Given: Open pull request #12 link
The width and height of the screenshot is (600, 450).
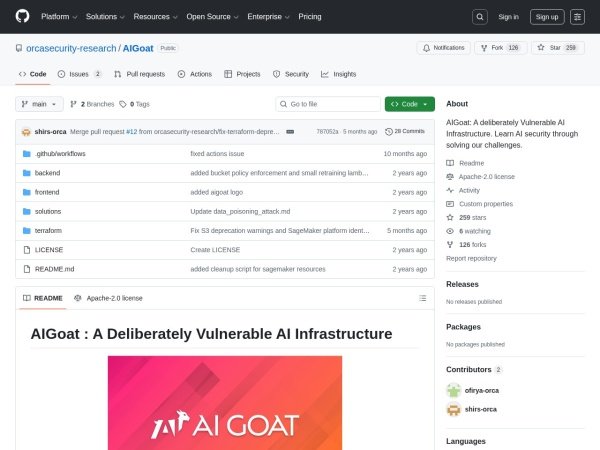Looking at the screenshot, I should [x=131, y=132].
